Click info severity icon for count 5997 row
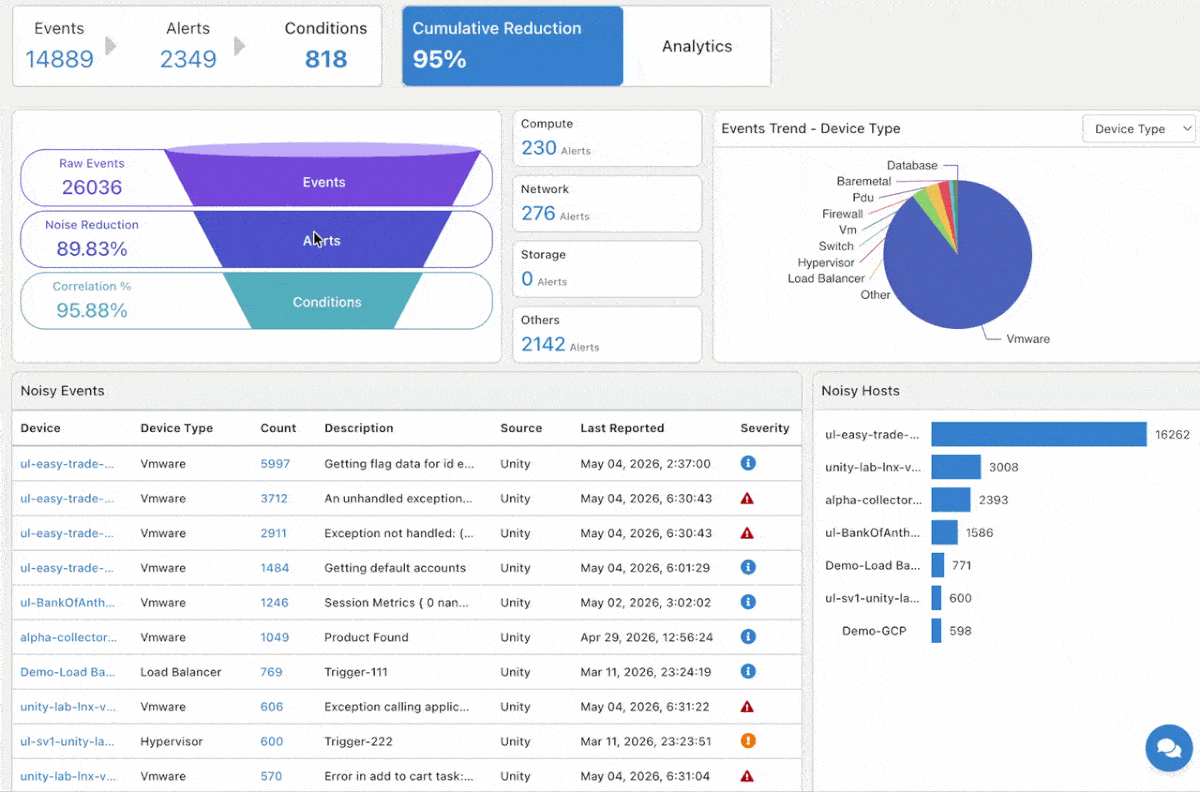This screenshot has height=792, width=1200. point(747,463)
